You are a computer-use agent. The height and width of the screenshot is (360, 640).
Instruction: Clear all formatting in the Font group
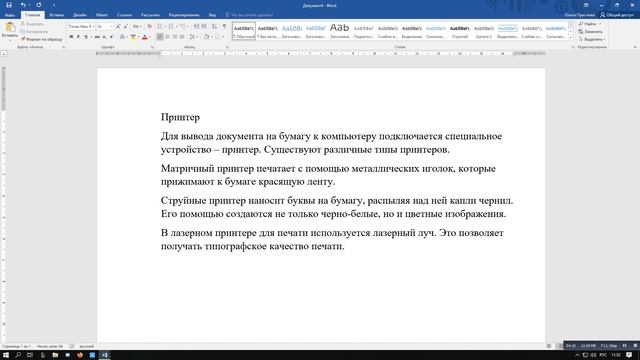pyautogui.click(x=149, y=27)
